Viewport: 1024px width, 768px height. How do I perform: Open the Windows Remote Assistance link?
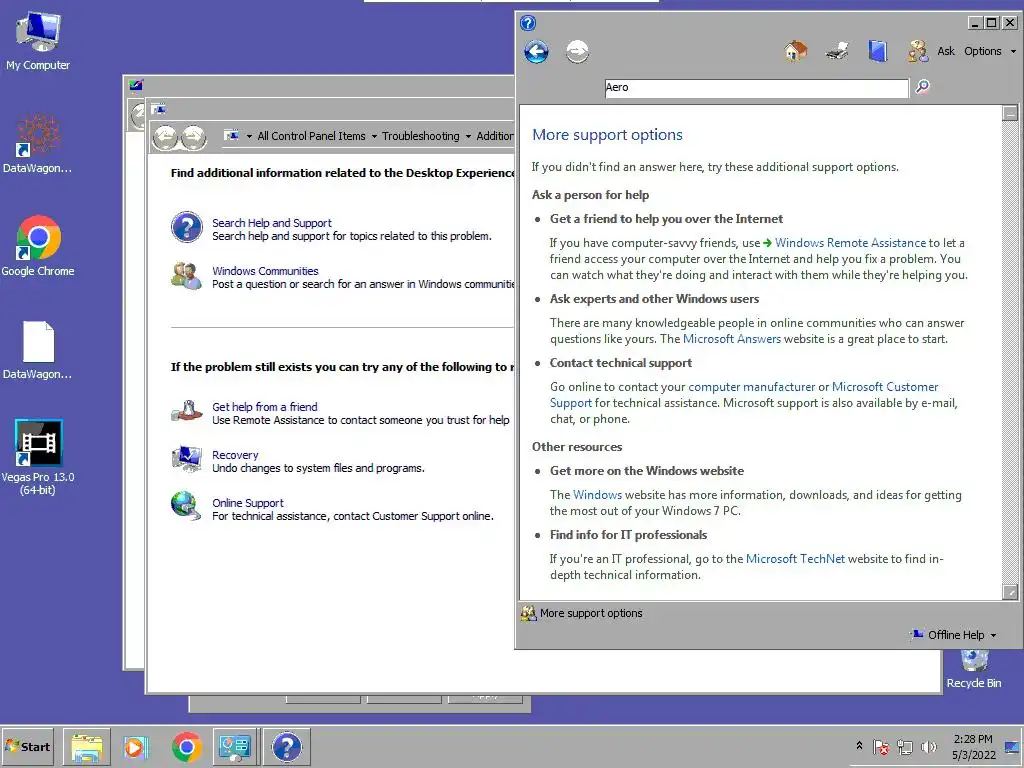pyautogui.click(x=850, y=243)
